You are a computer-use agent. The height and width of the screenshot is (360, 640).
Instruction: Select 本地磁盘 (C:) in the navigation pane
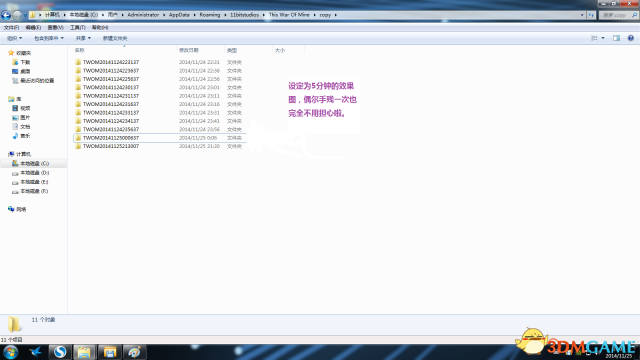[31, 163]
